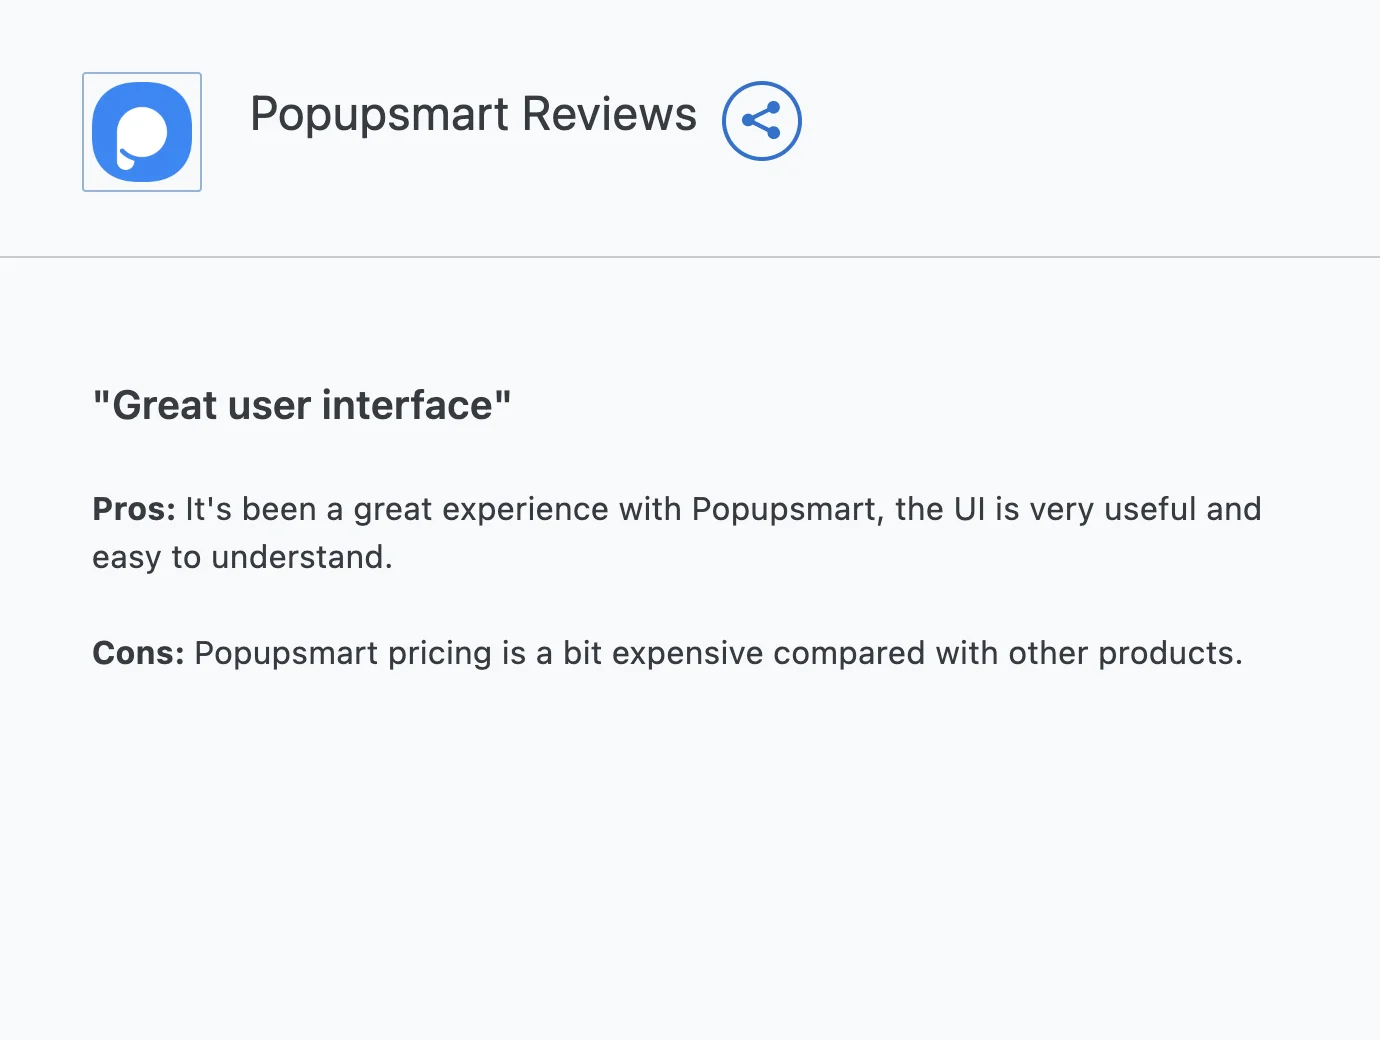Open the Popupsmart logo thumbnail
The image size is (1380, 1040).
pos(142,132)
